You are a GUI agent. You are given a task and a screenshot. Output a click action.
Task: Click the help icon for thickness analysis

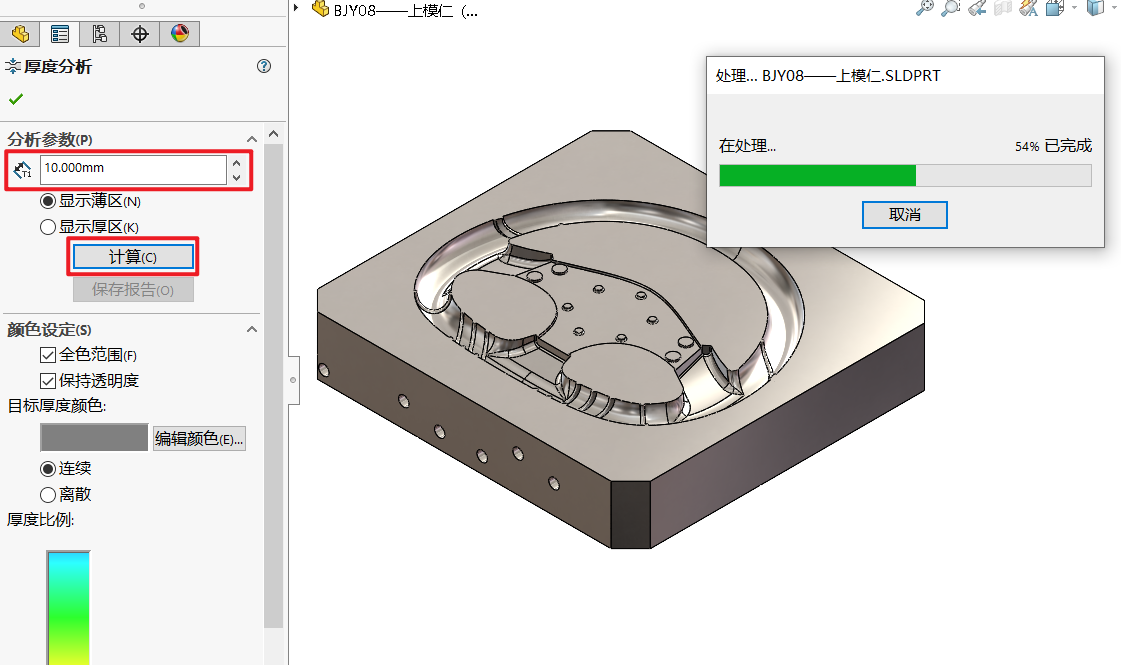pyautogui.click(x=264, y=67)
